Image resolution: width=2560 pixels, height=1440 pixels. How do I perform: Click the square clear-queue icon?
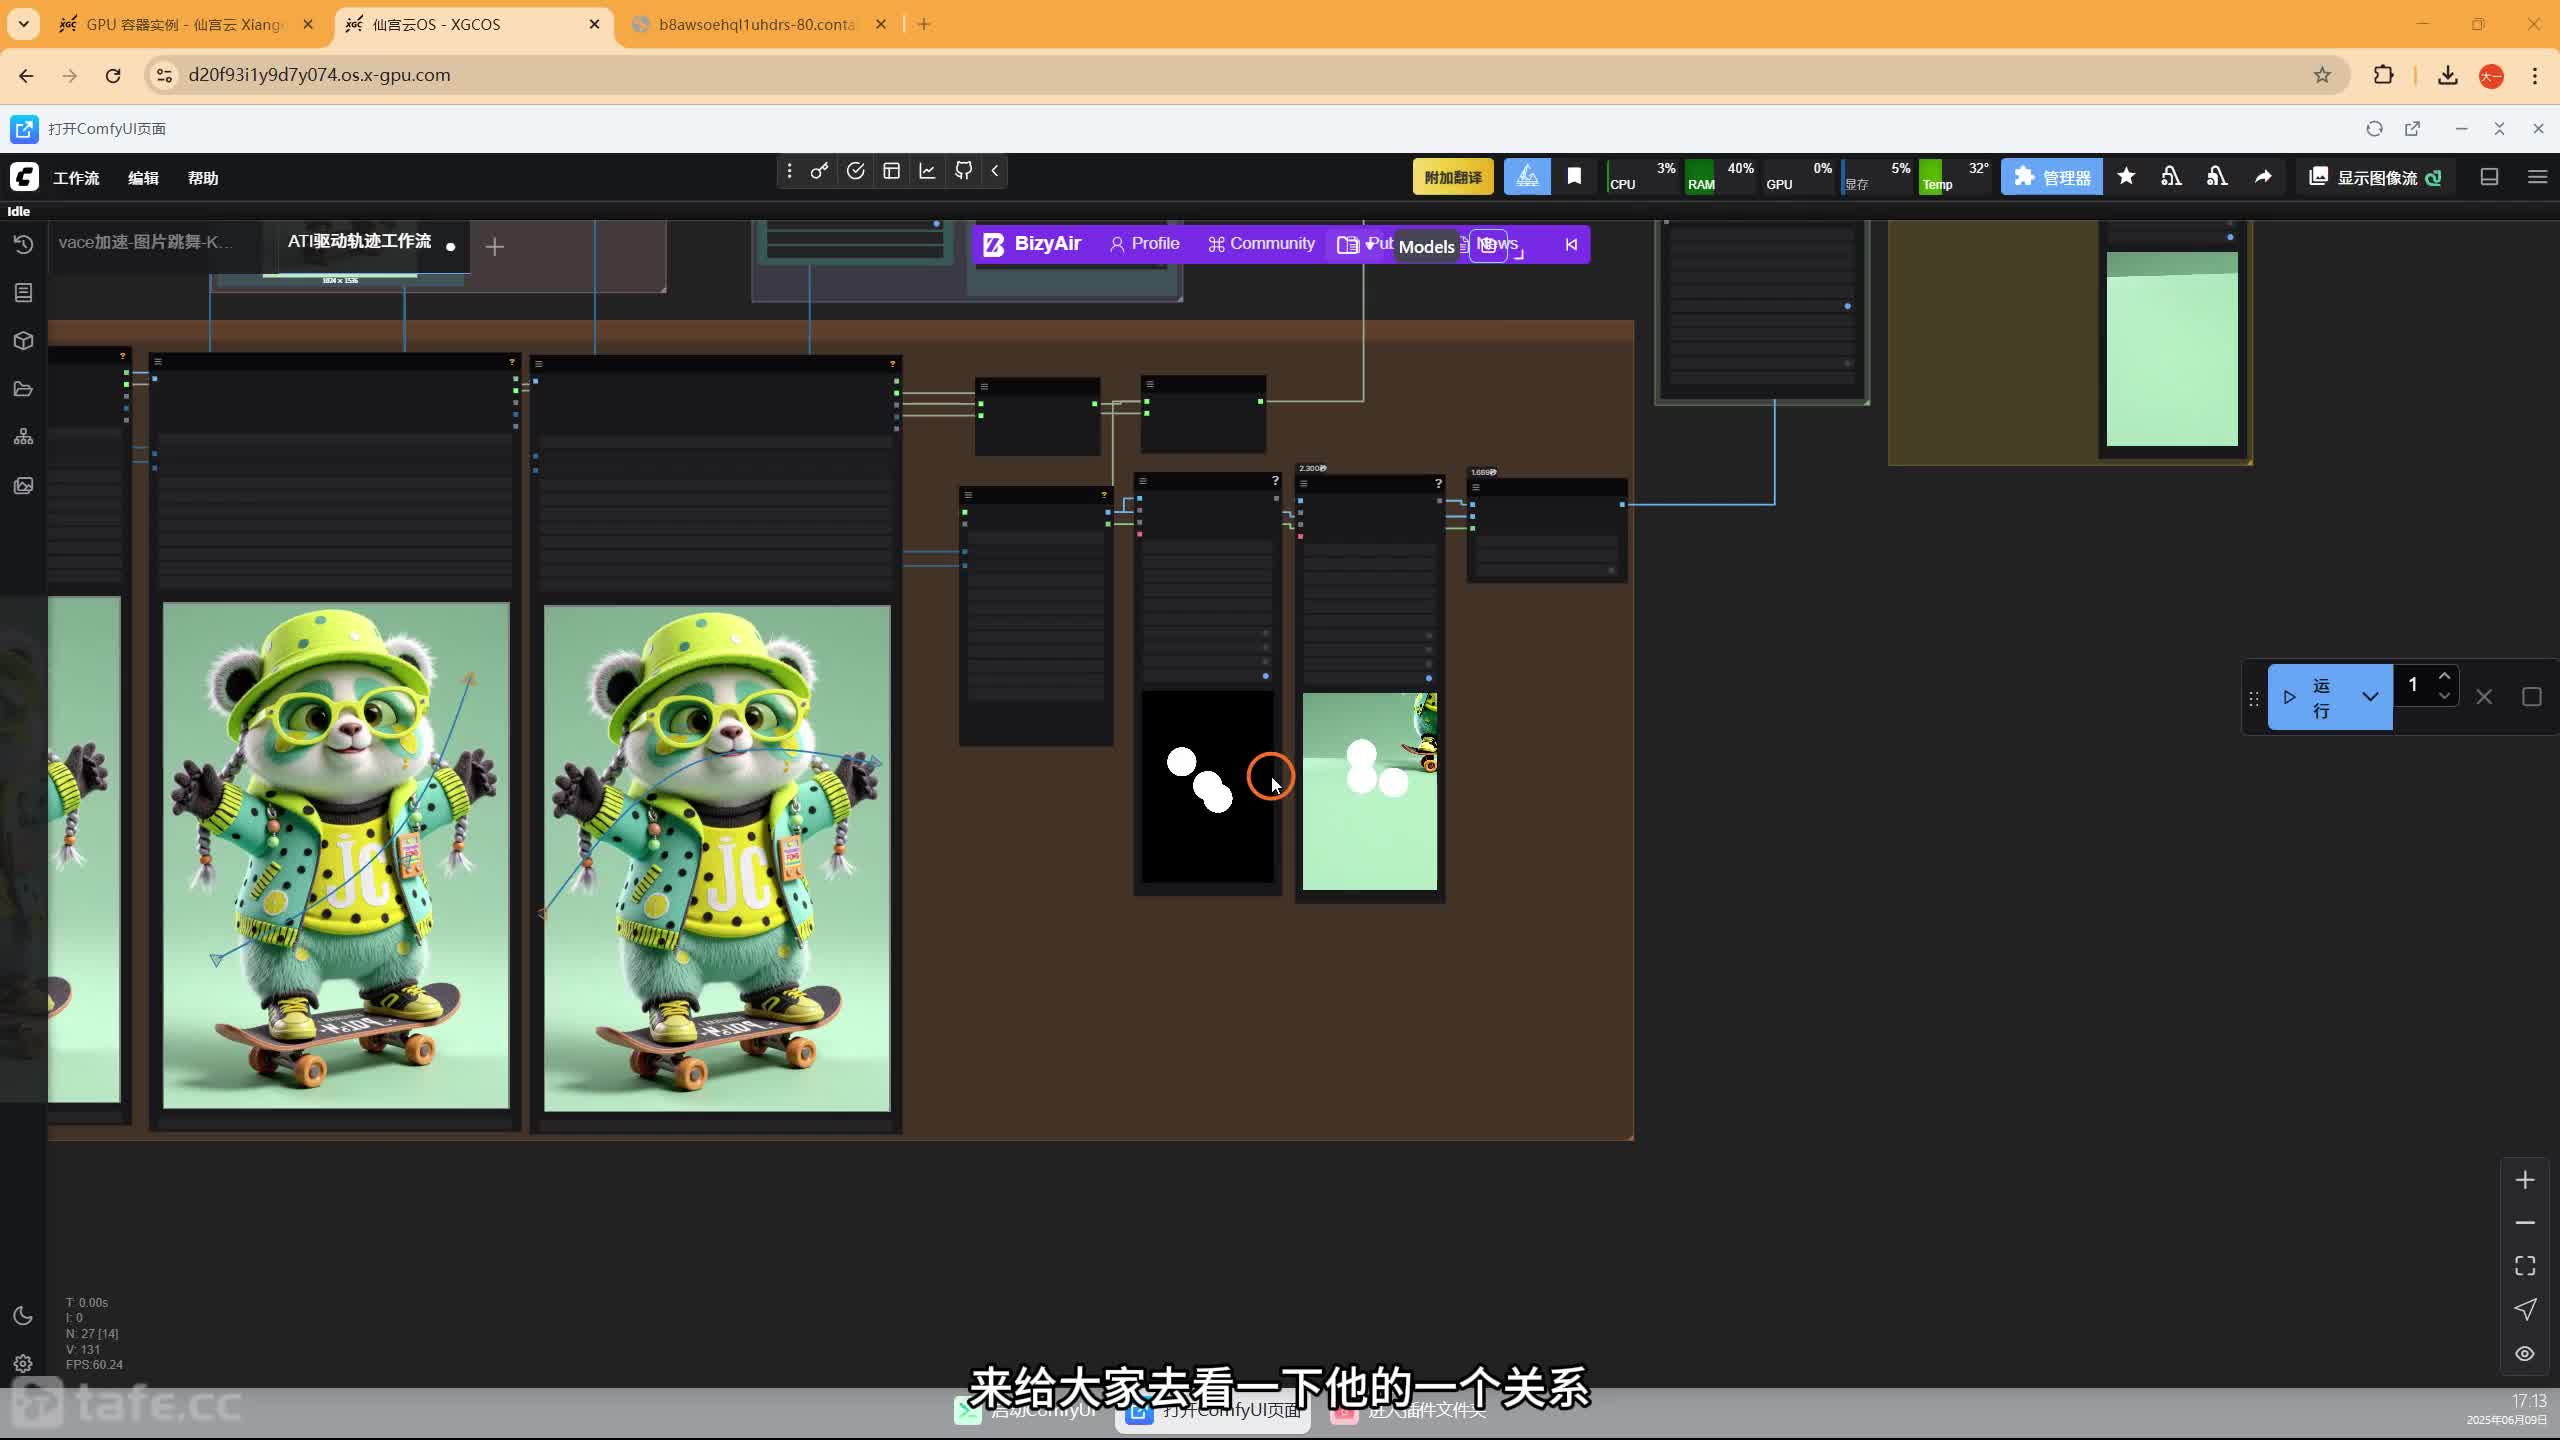point(2531,697)
